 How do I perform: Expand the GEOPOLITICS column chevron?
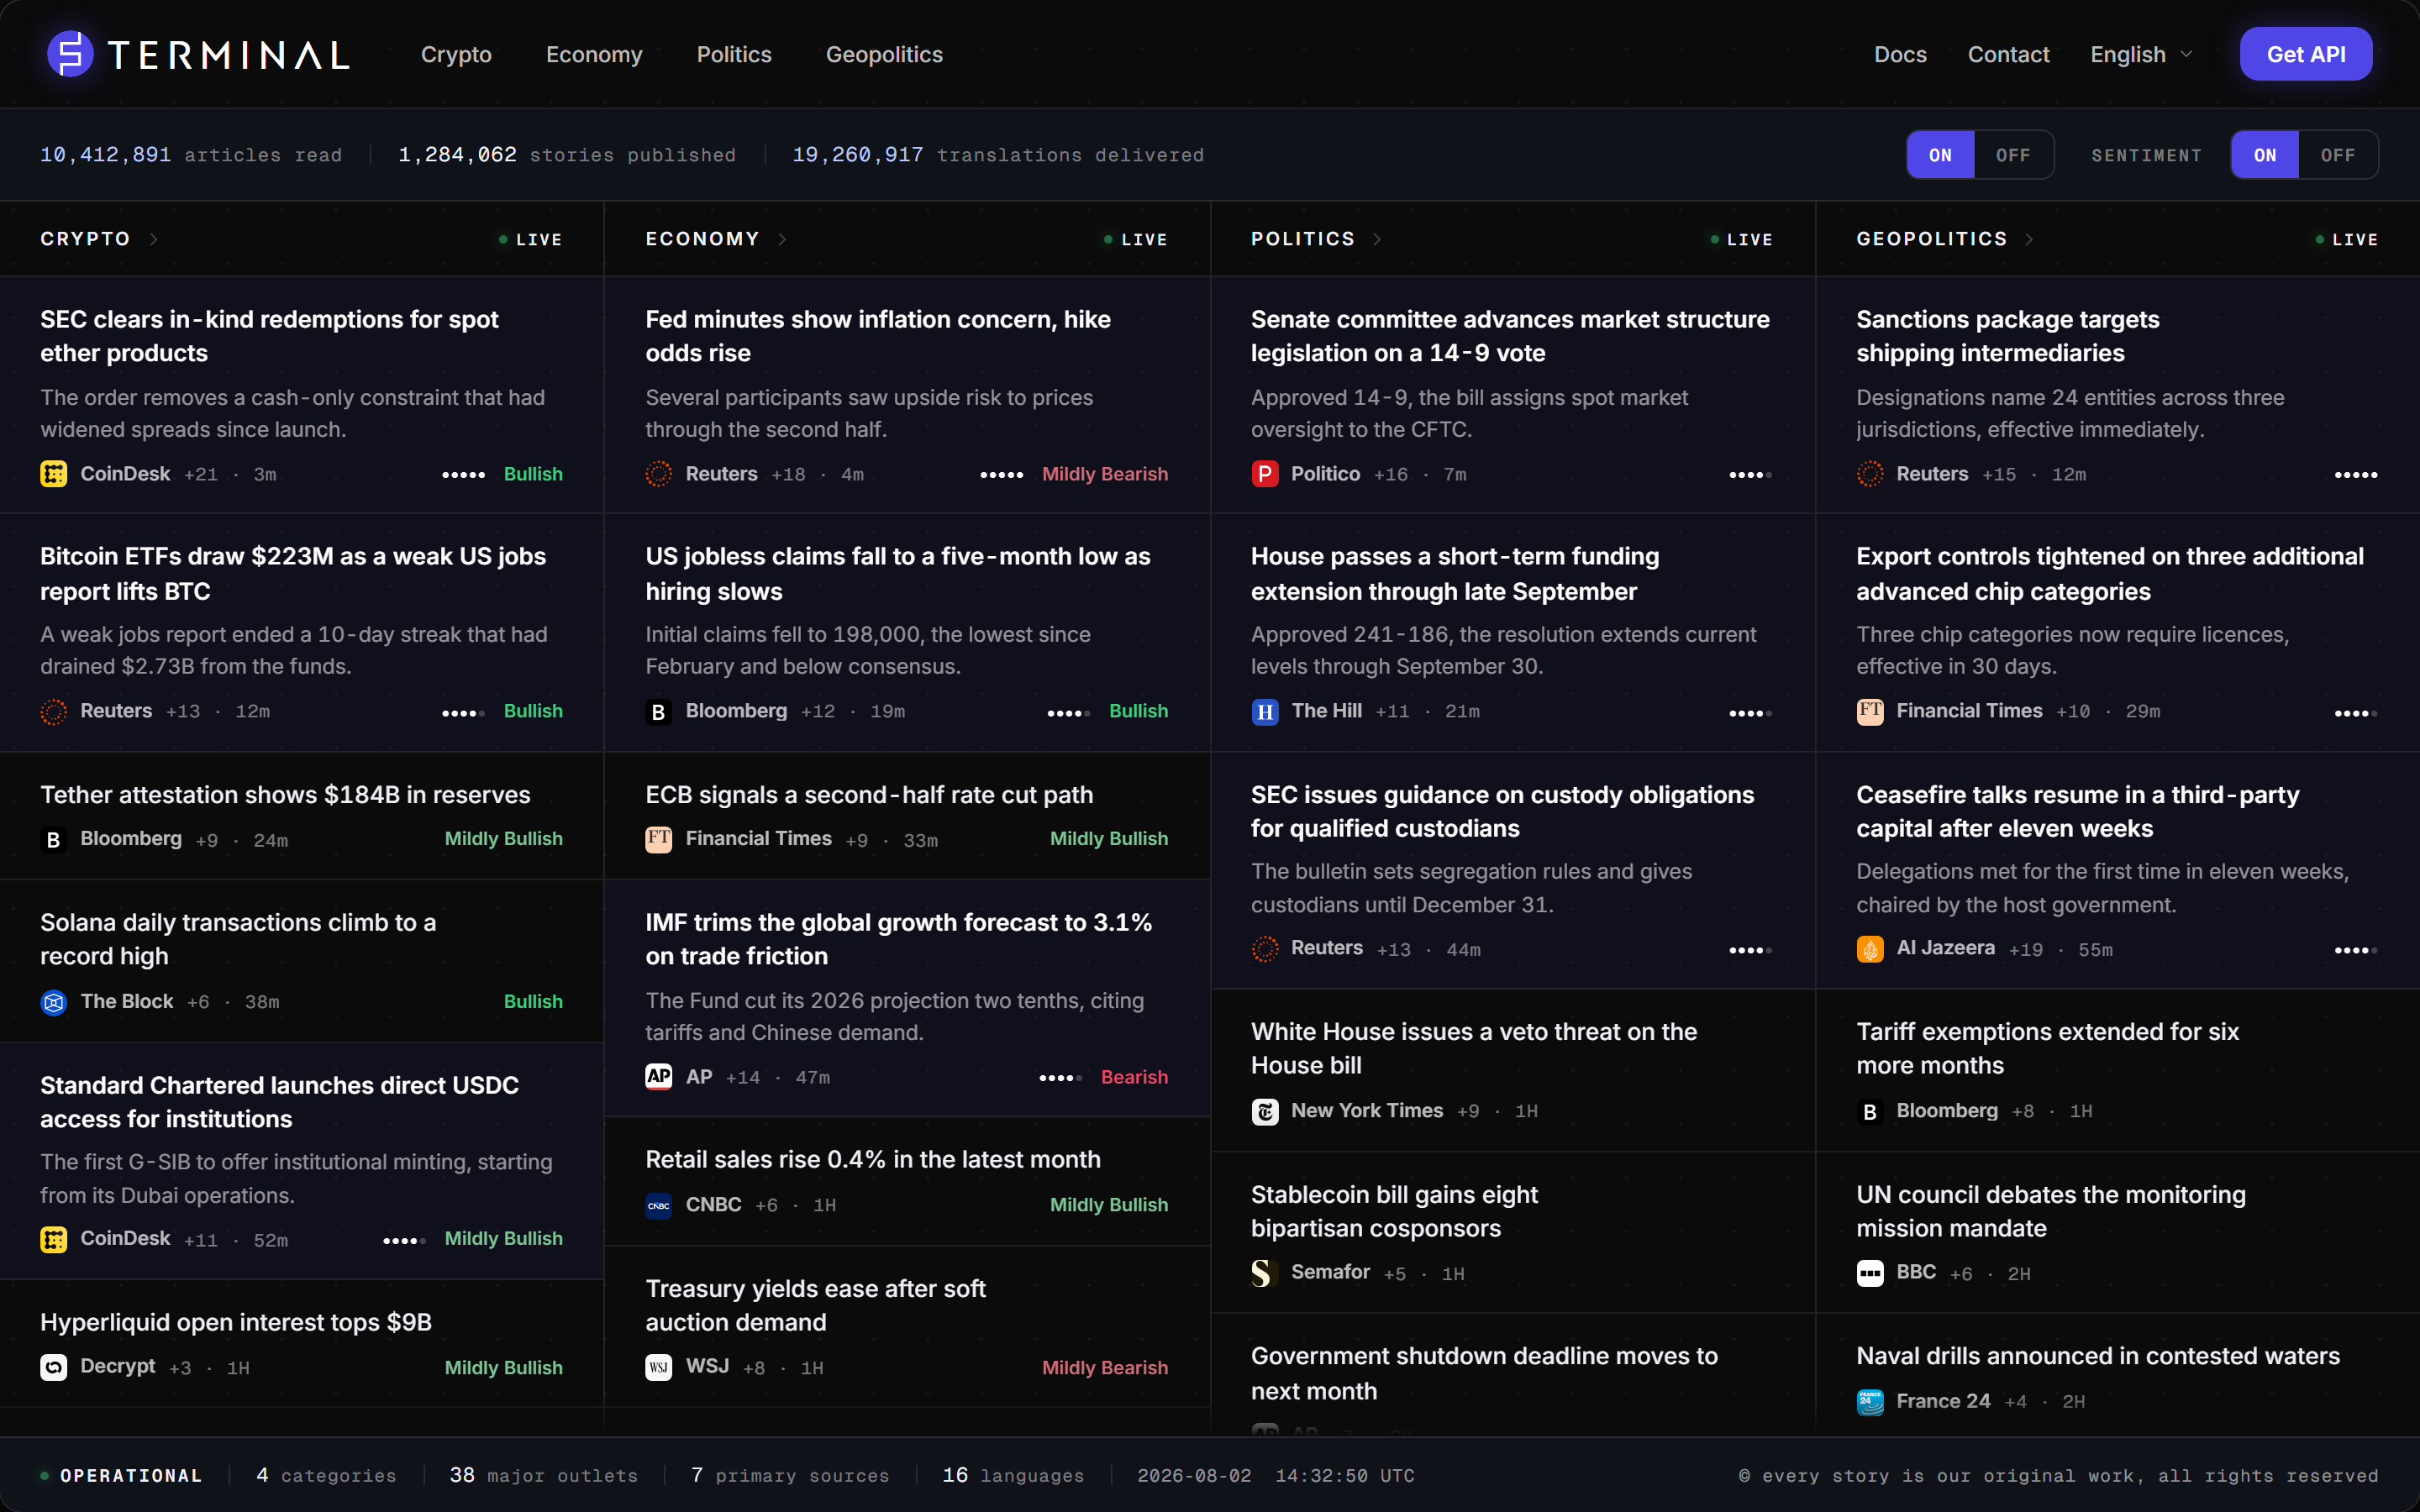2029,239
